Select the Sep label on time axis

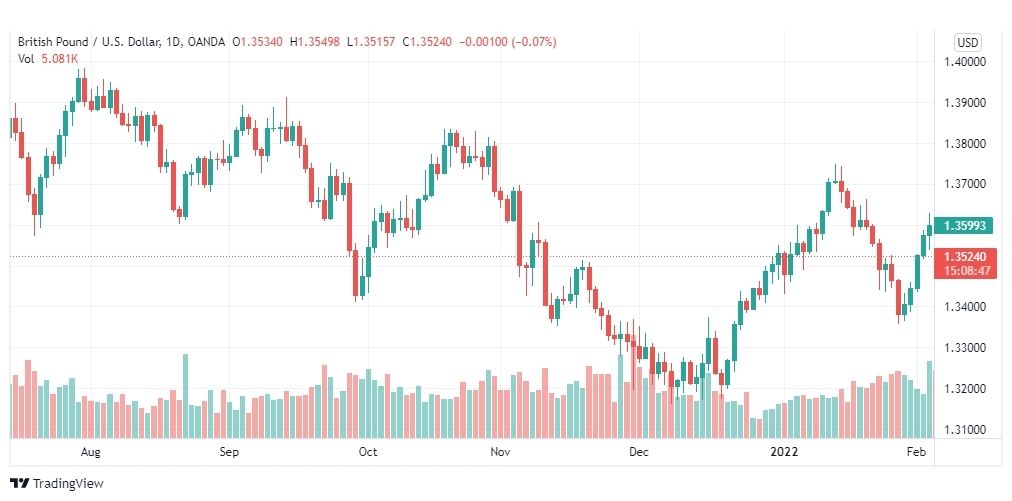pos(229,452)
